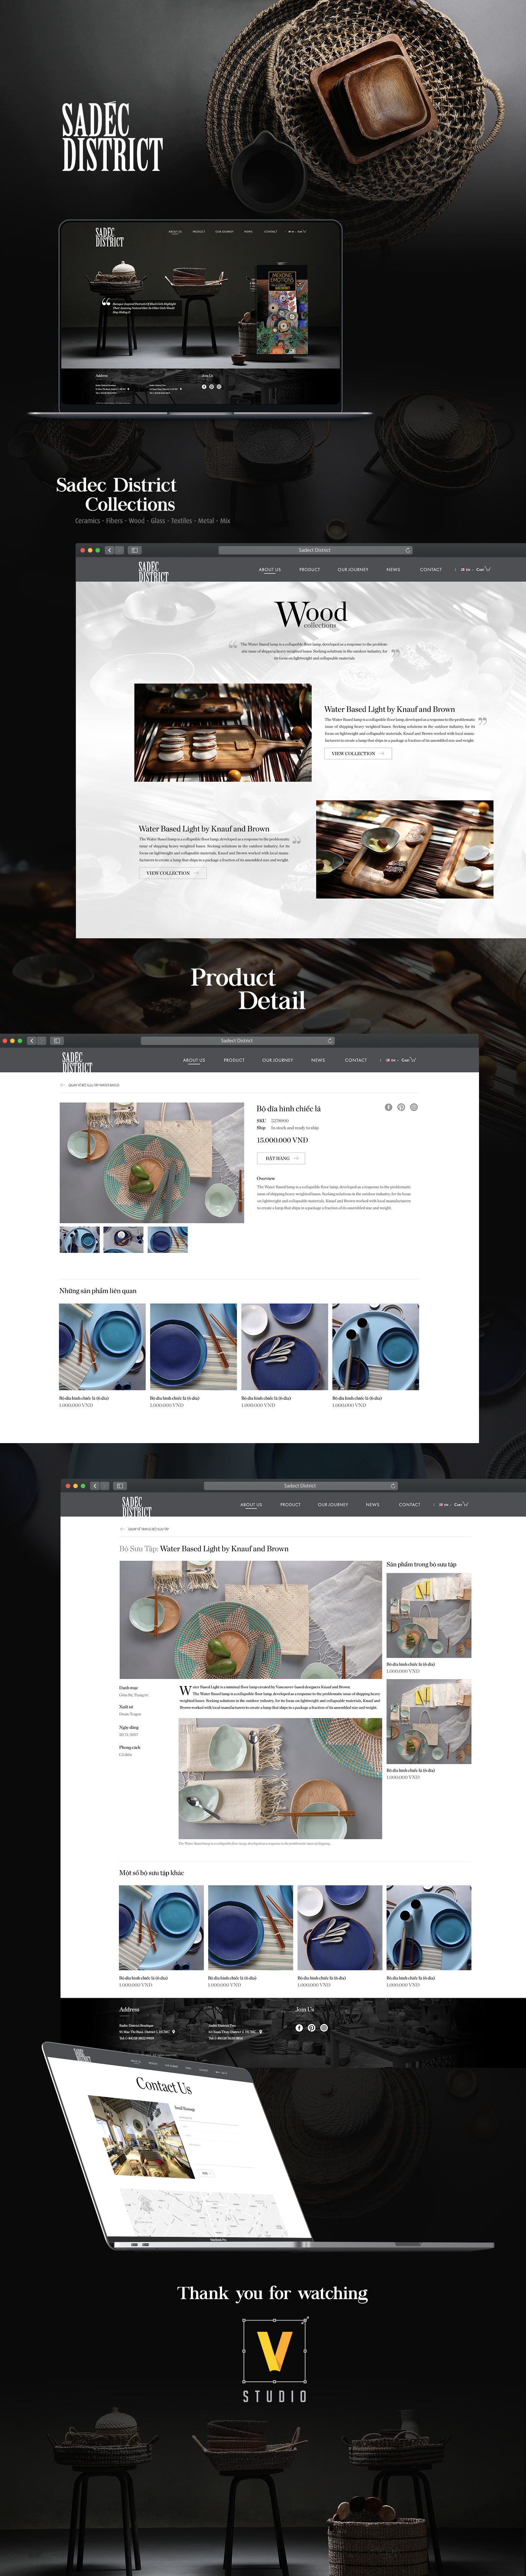Click the Sadect District address bar in Wood window
526x2576 pixels.
coord(315,550)
